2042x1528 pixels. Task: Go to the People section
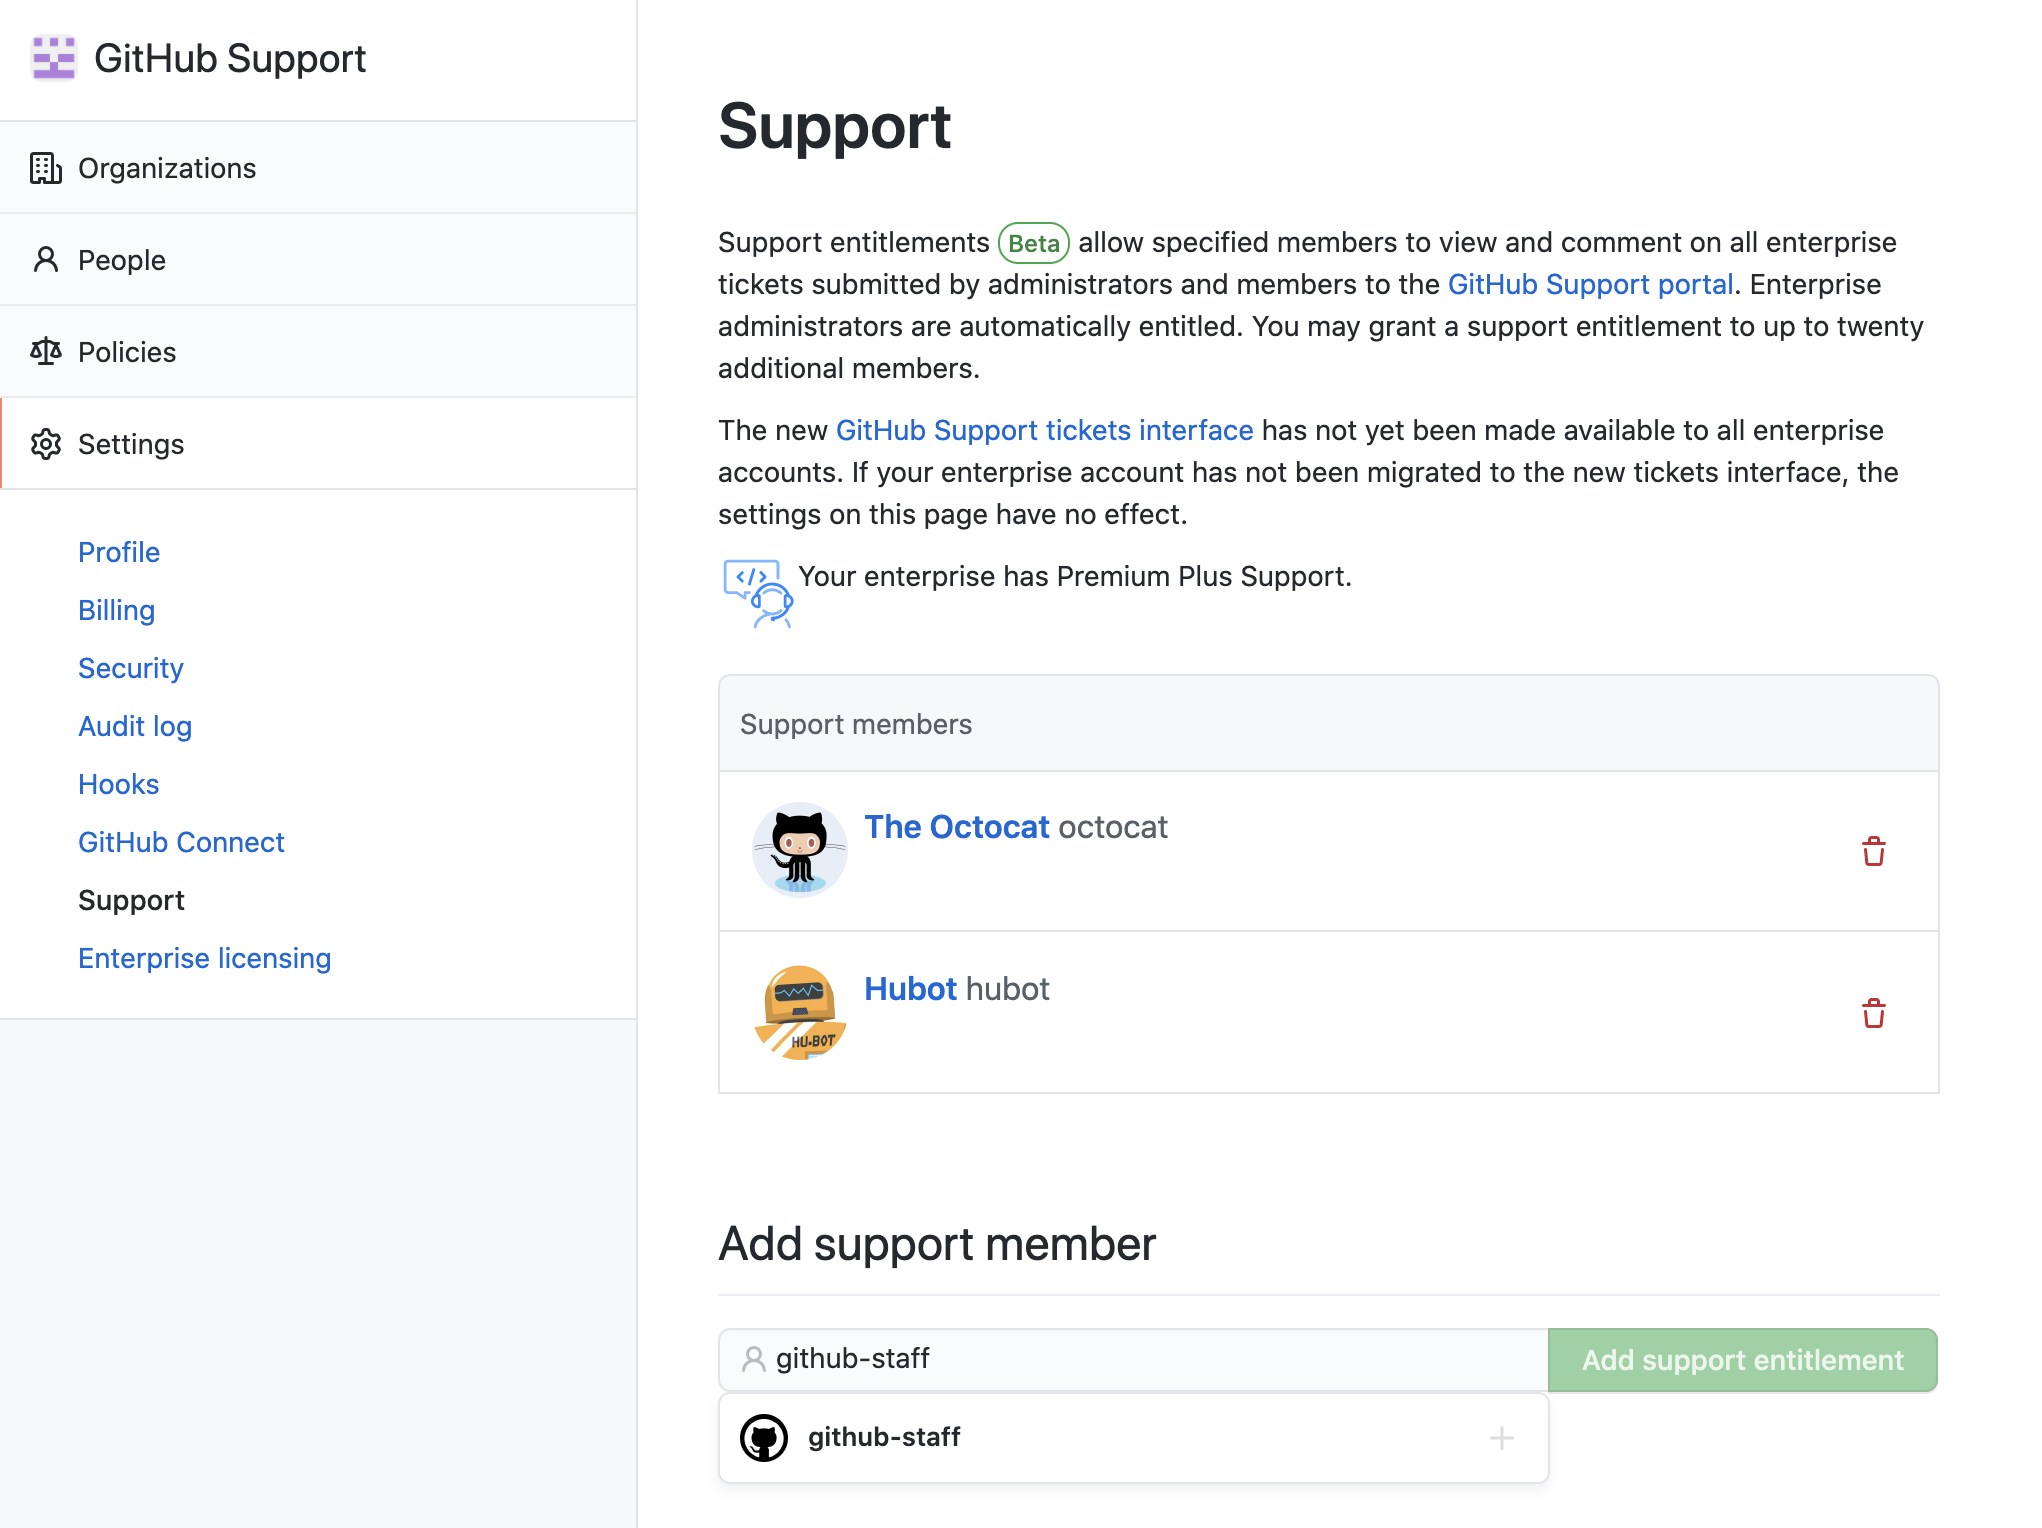pyautogui.click(x=318, y=260)
